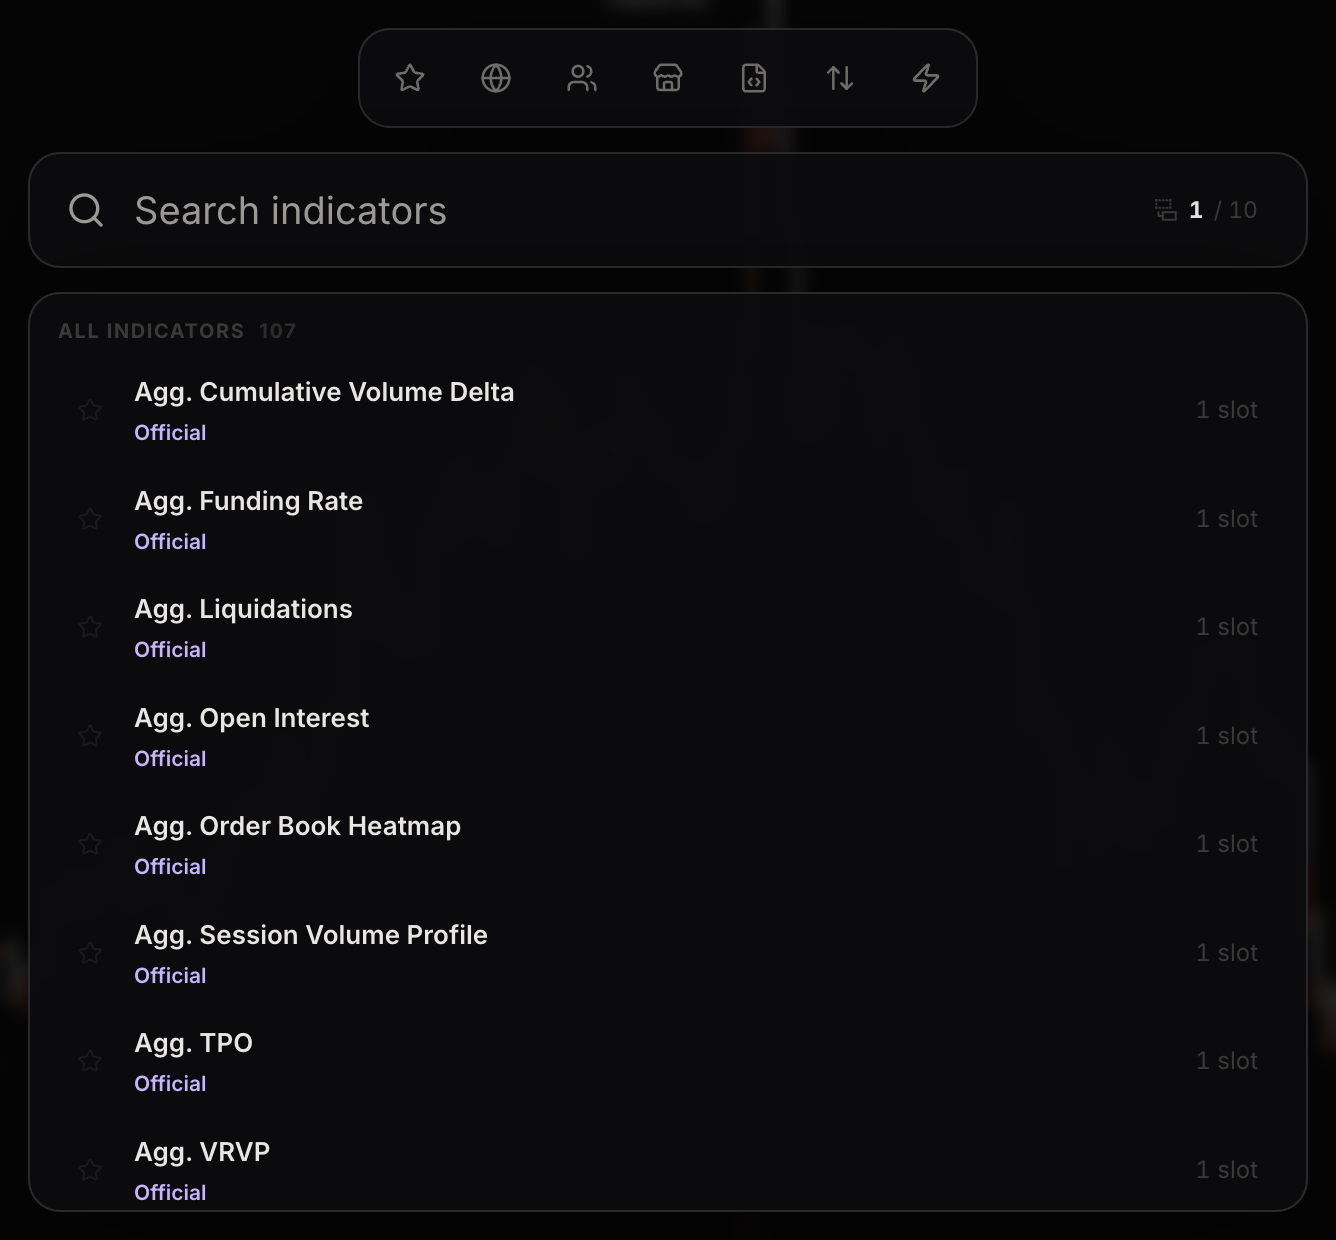Favorite Agg. Order Book Heatmap star

click(x=90, y=844)
